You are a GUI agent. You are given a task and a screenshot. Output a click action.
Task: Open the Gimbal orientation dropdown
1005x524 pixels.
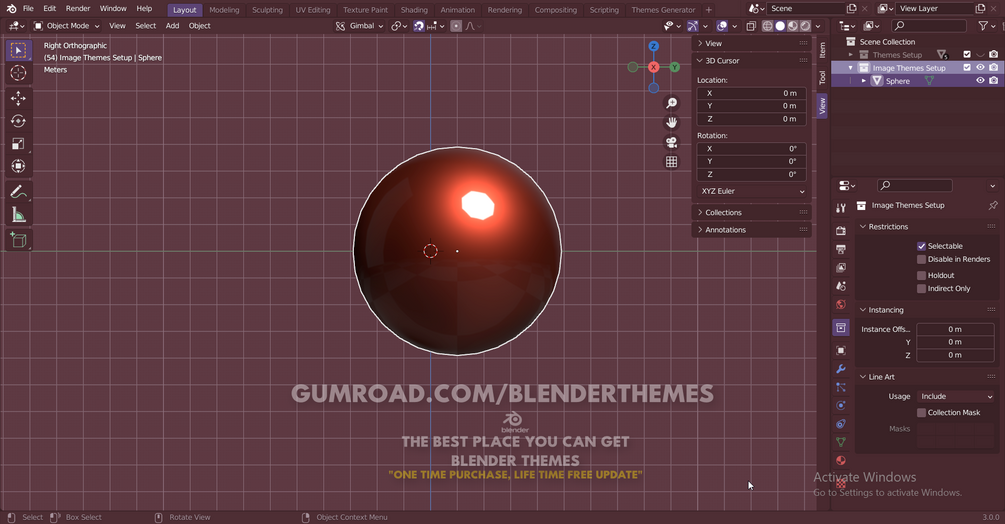360,26
